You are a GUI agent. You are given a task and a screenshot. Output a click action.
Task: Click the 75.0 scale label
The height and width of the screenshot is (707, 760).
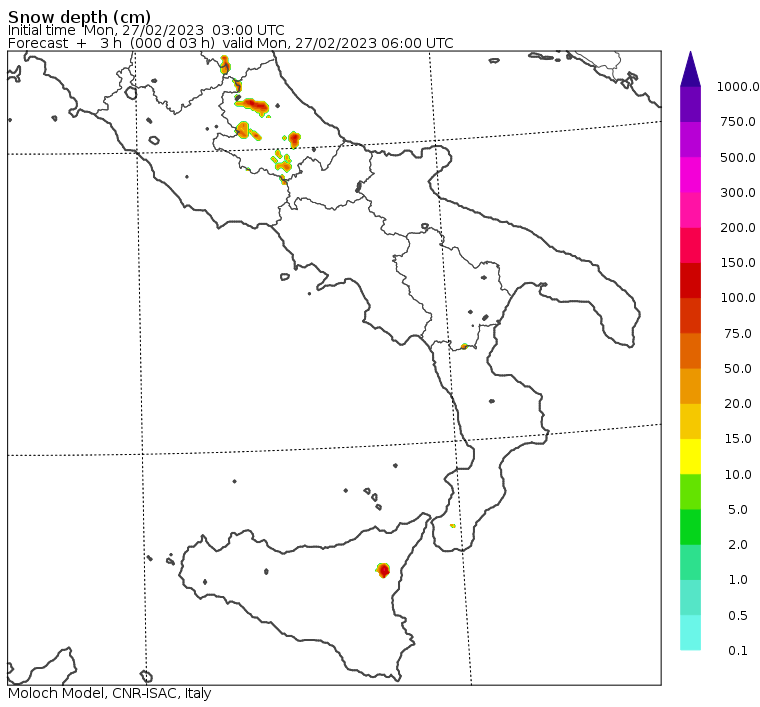coord(738,333)
